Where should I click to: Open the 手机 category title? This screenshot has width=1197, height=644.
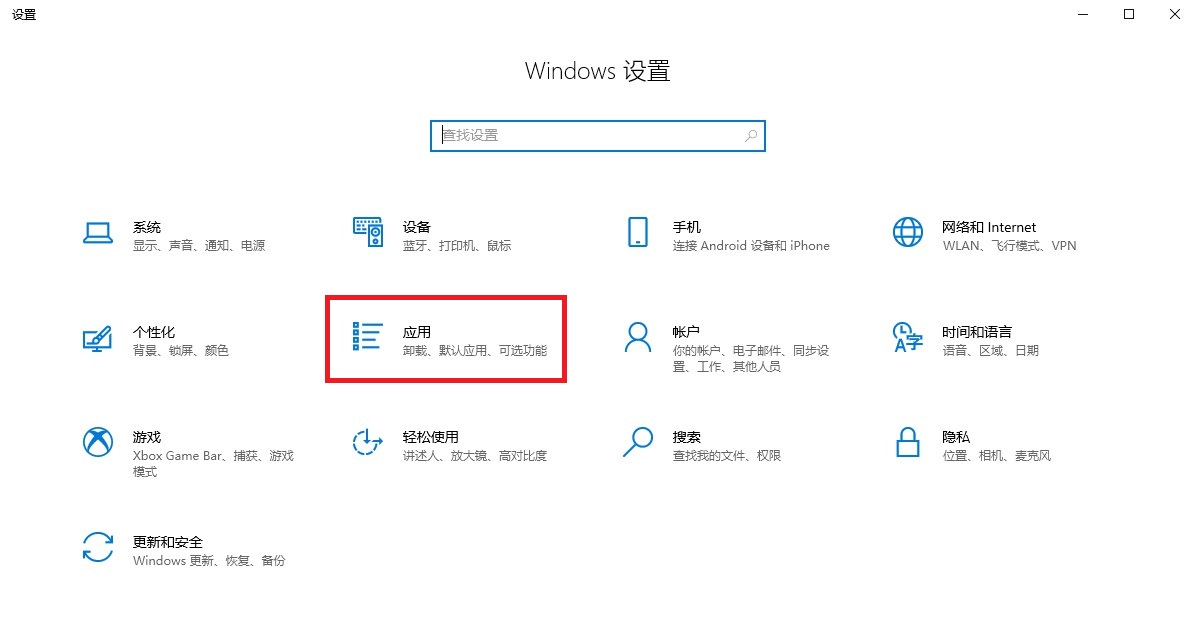(x=686, y=227)
